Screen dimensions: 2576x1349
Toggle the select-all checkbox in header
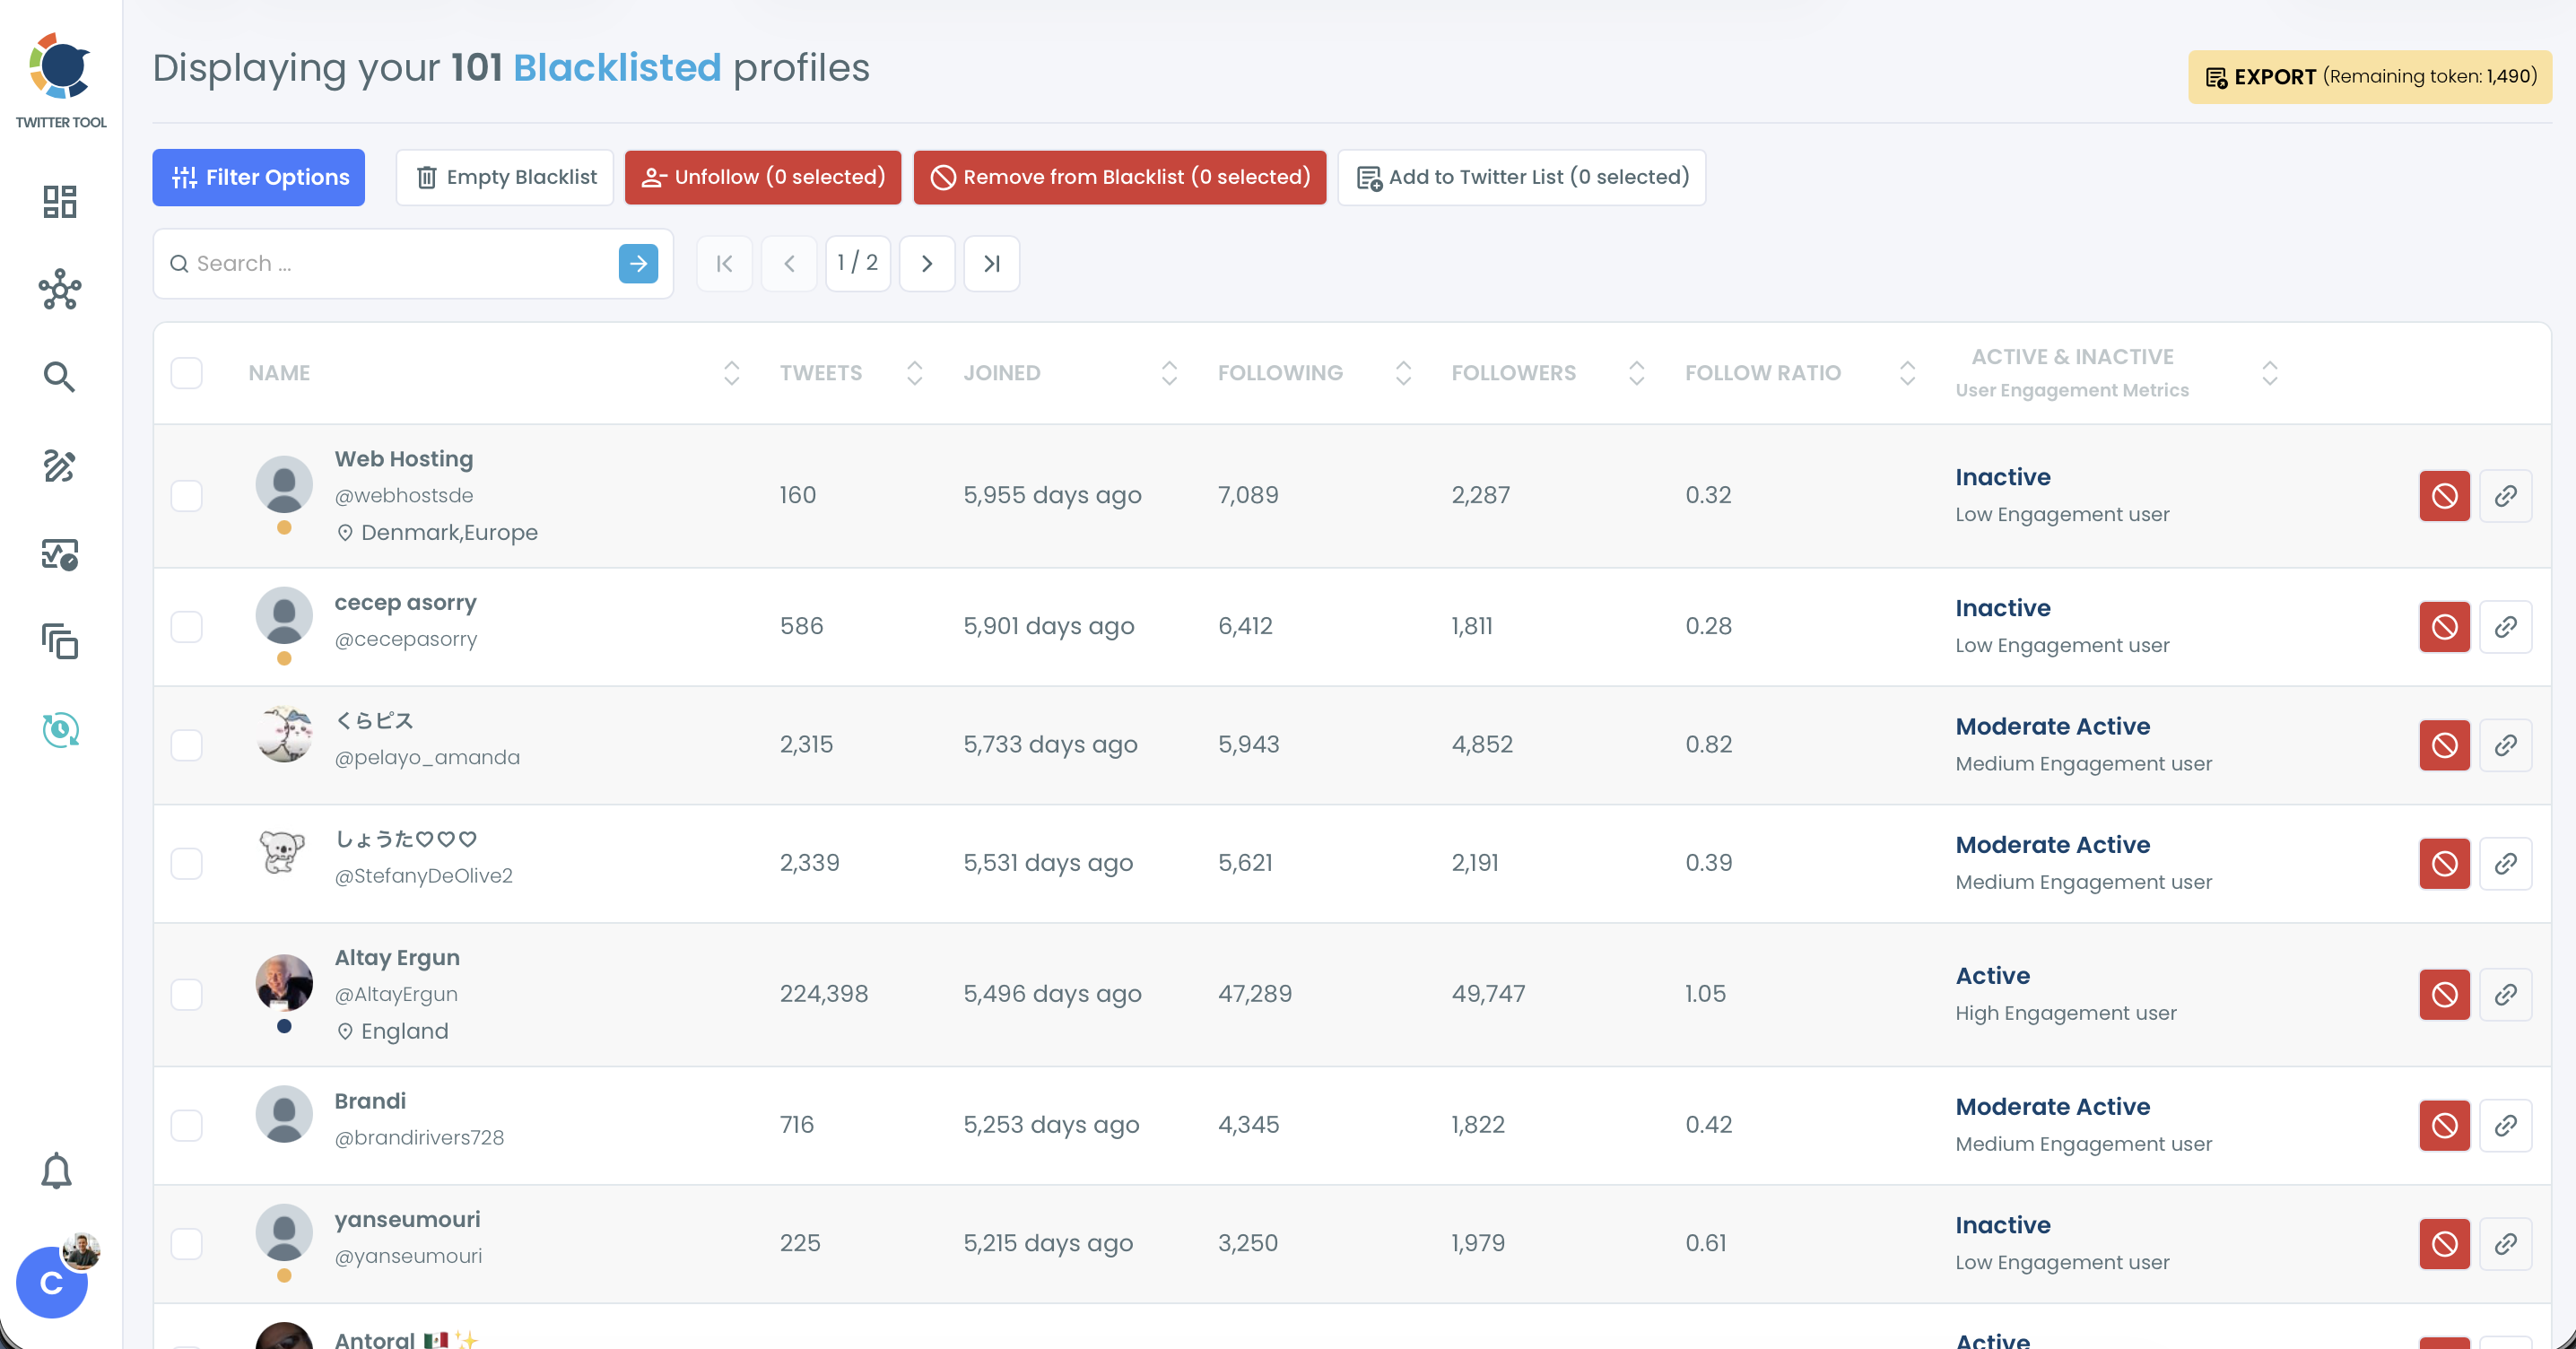click(186, 373)
